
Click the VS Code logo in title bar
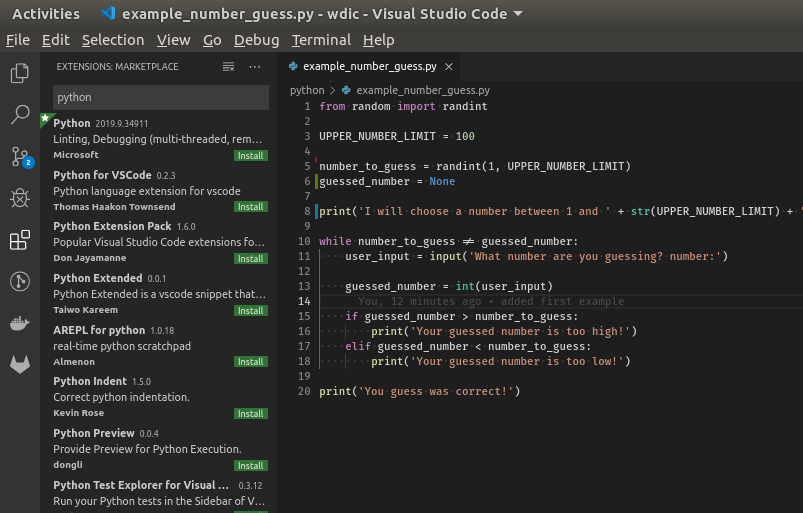108,14
